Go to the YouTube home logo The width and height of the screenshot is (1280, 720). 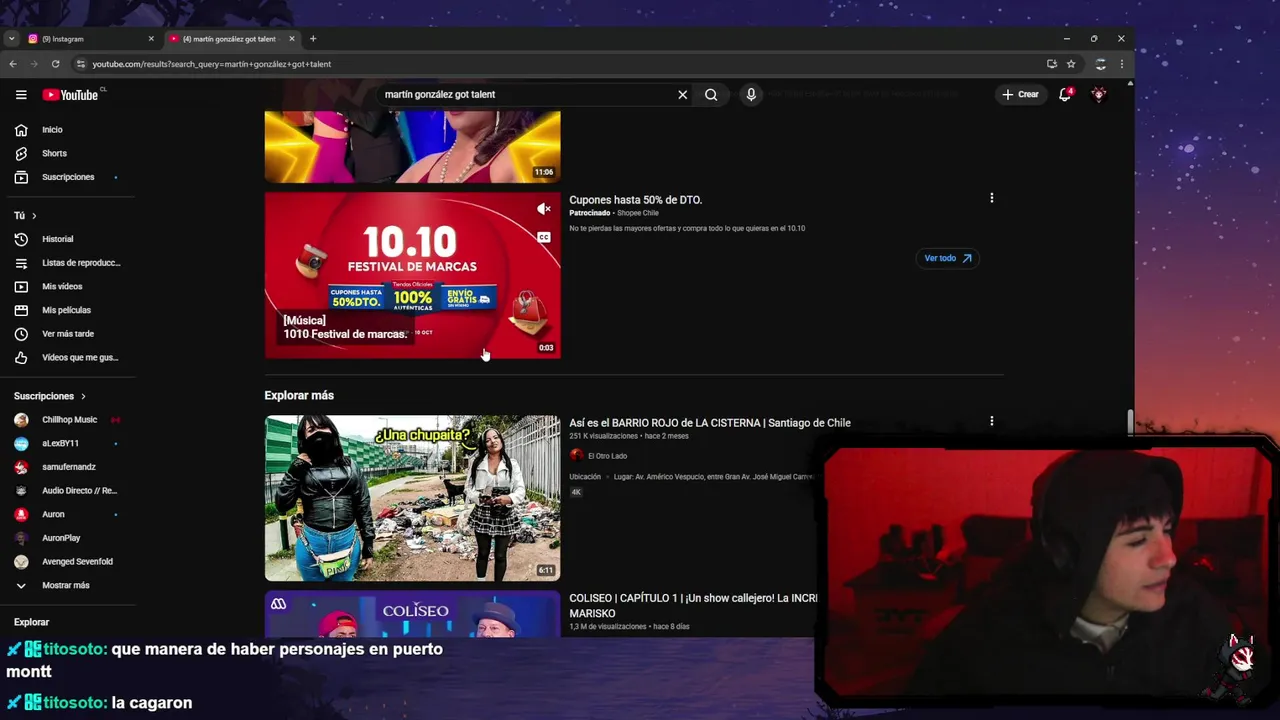72,95
